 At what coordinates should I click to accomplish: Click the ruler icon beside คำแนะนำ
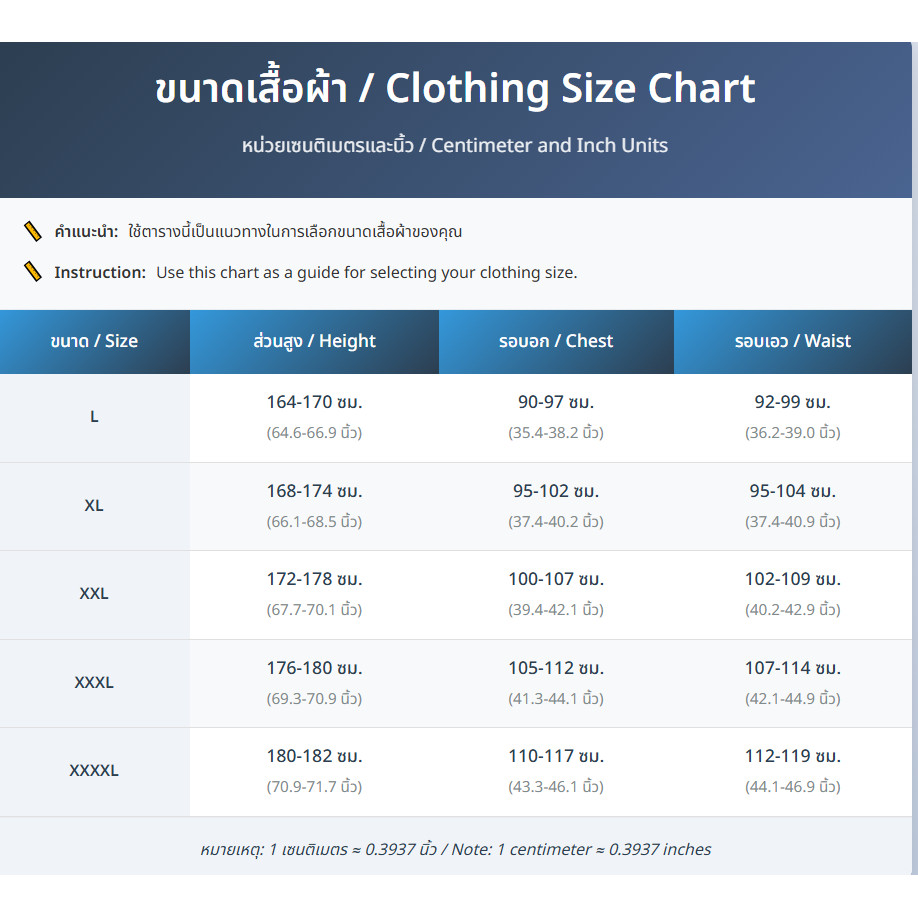pos(33,232)
